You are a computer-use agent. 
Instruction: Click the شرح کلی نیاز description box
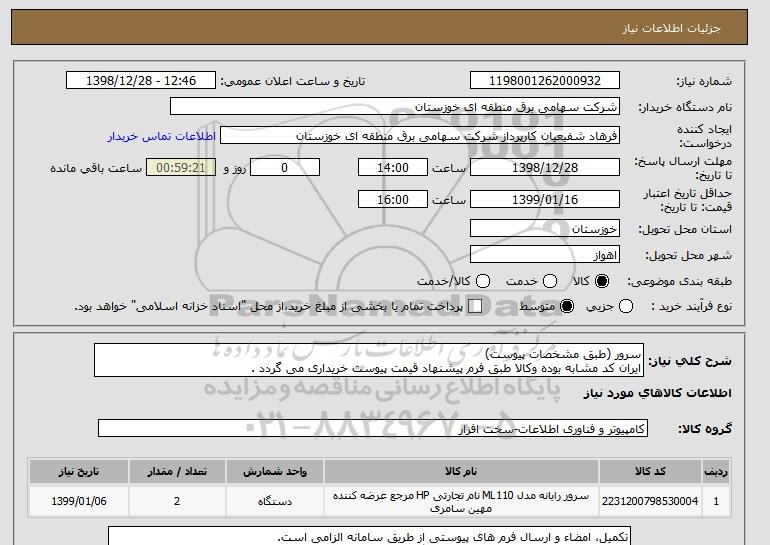coord(369,360)
